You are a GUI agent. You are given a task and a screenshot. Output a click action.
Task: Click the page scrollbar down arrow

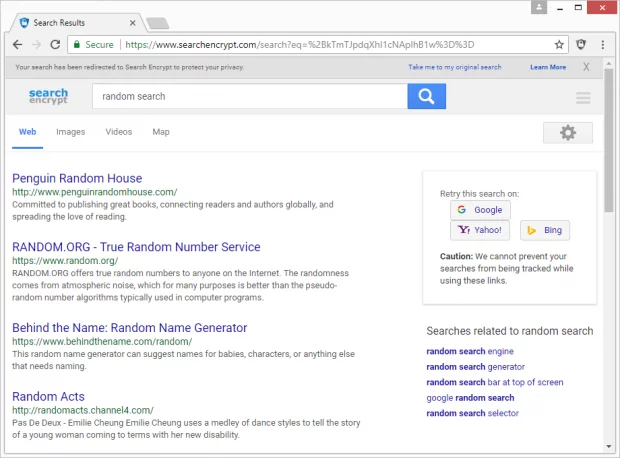point(609,447)
